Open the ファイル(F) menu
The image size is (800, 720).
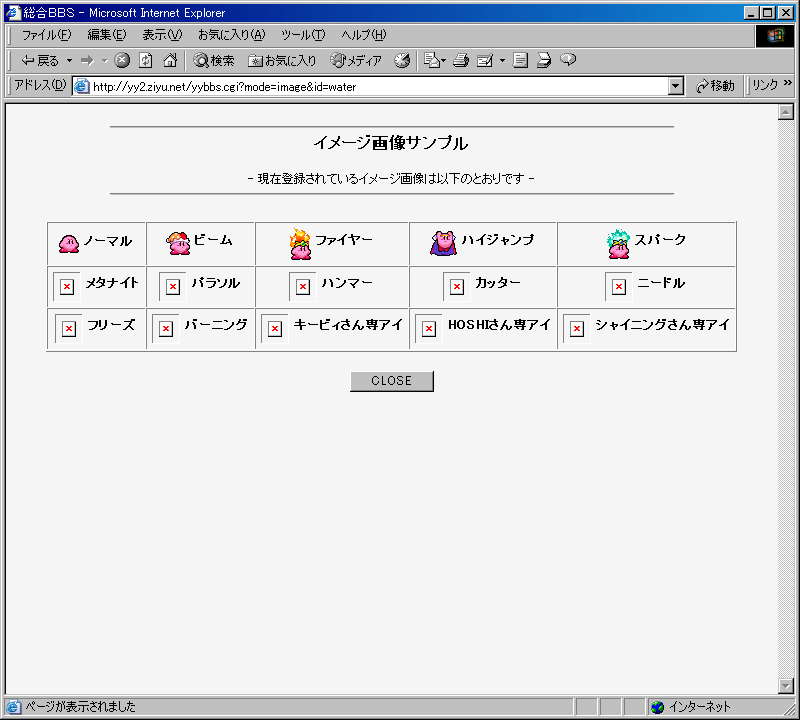[46, 35]
